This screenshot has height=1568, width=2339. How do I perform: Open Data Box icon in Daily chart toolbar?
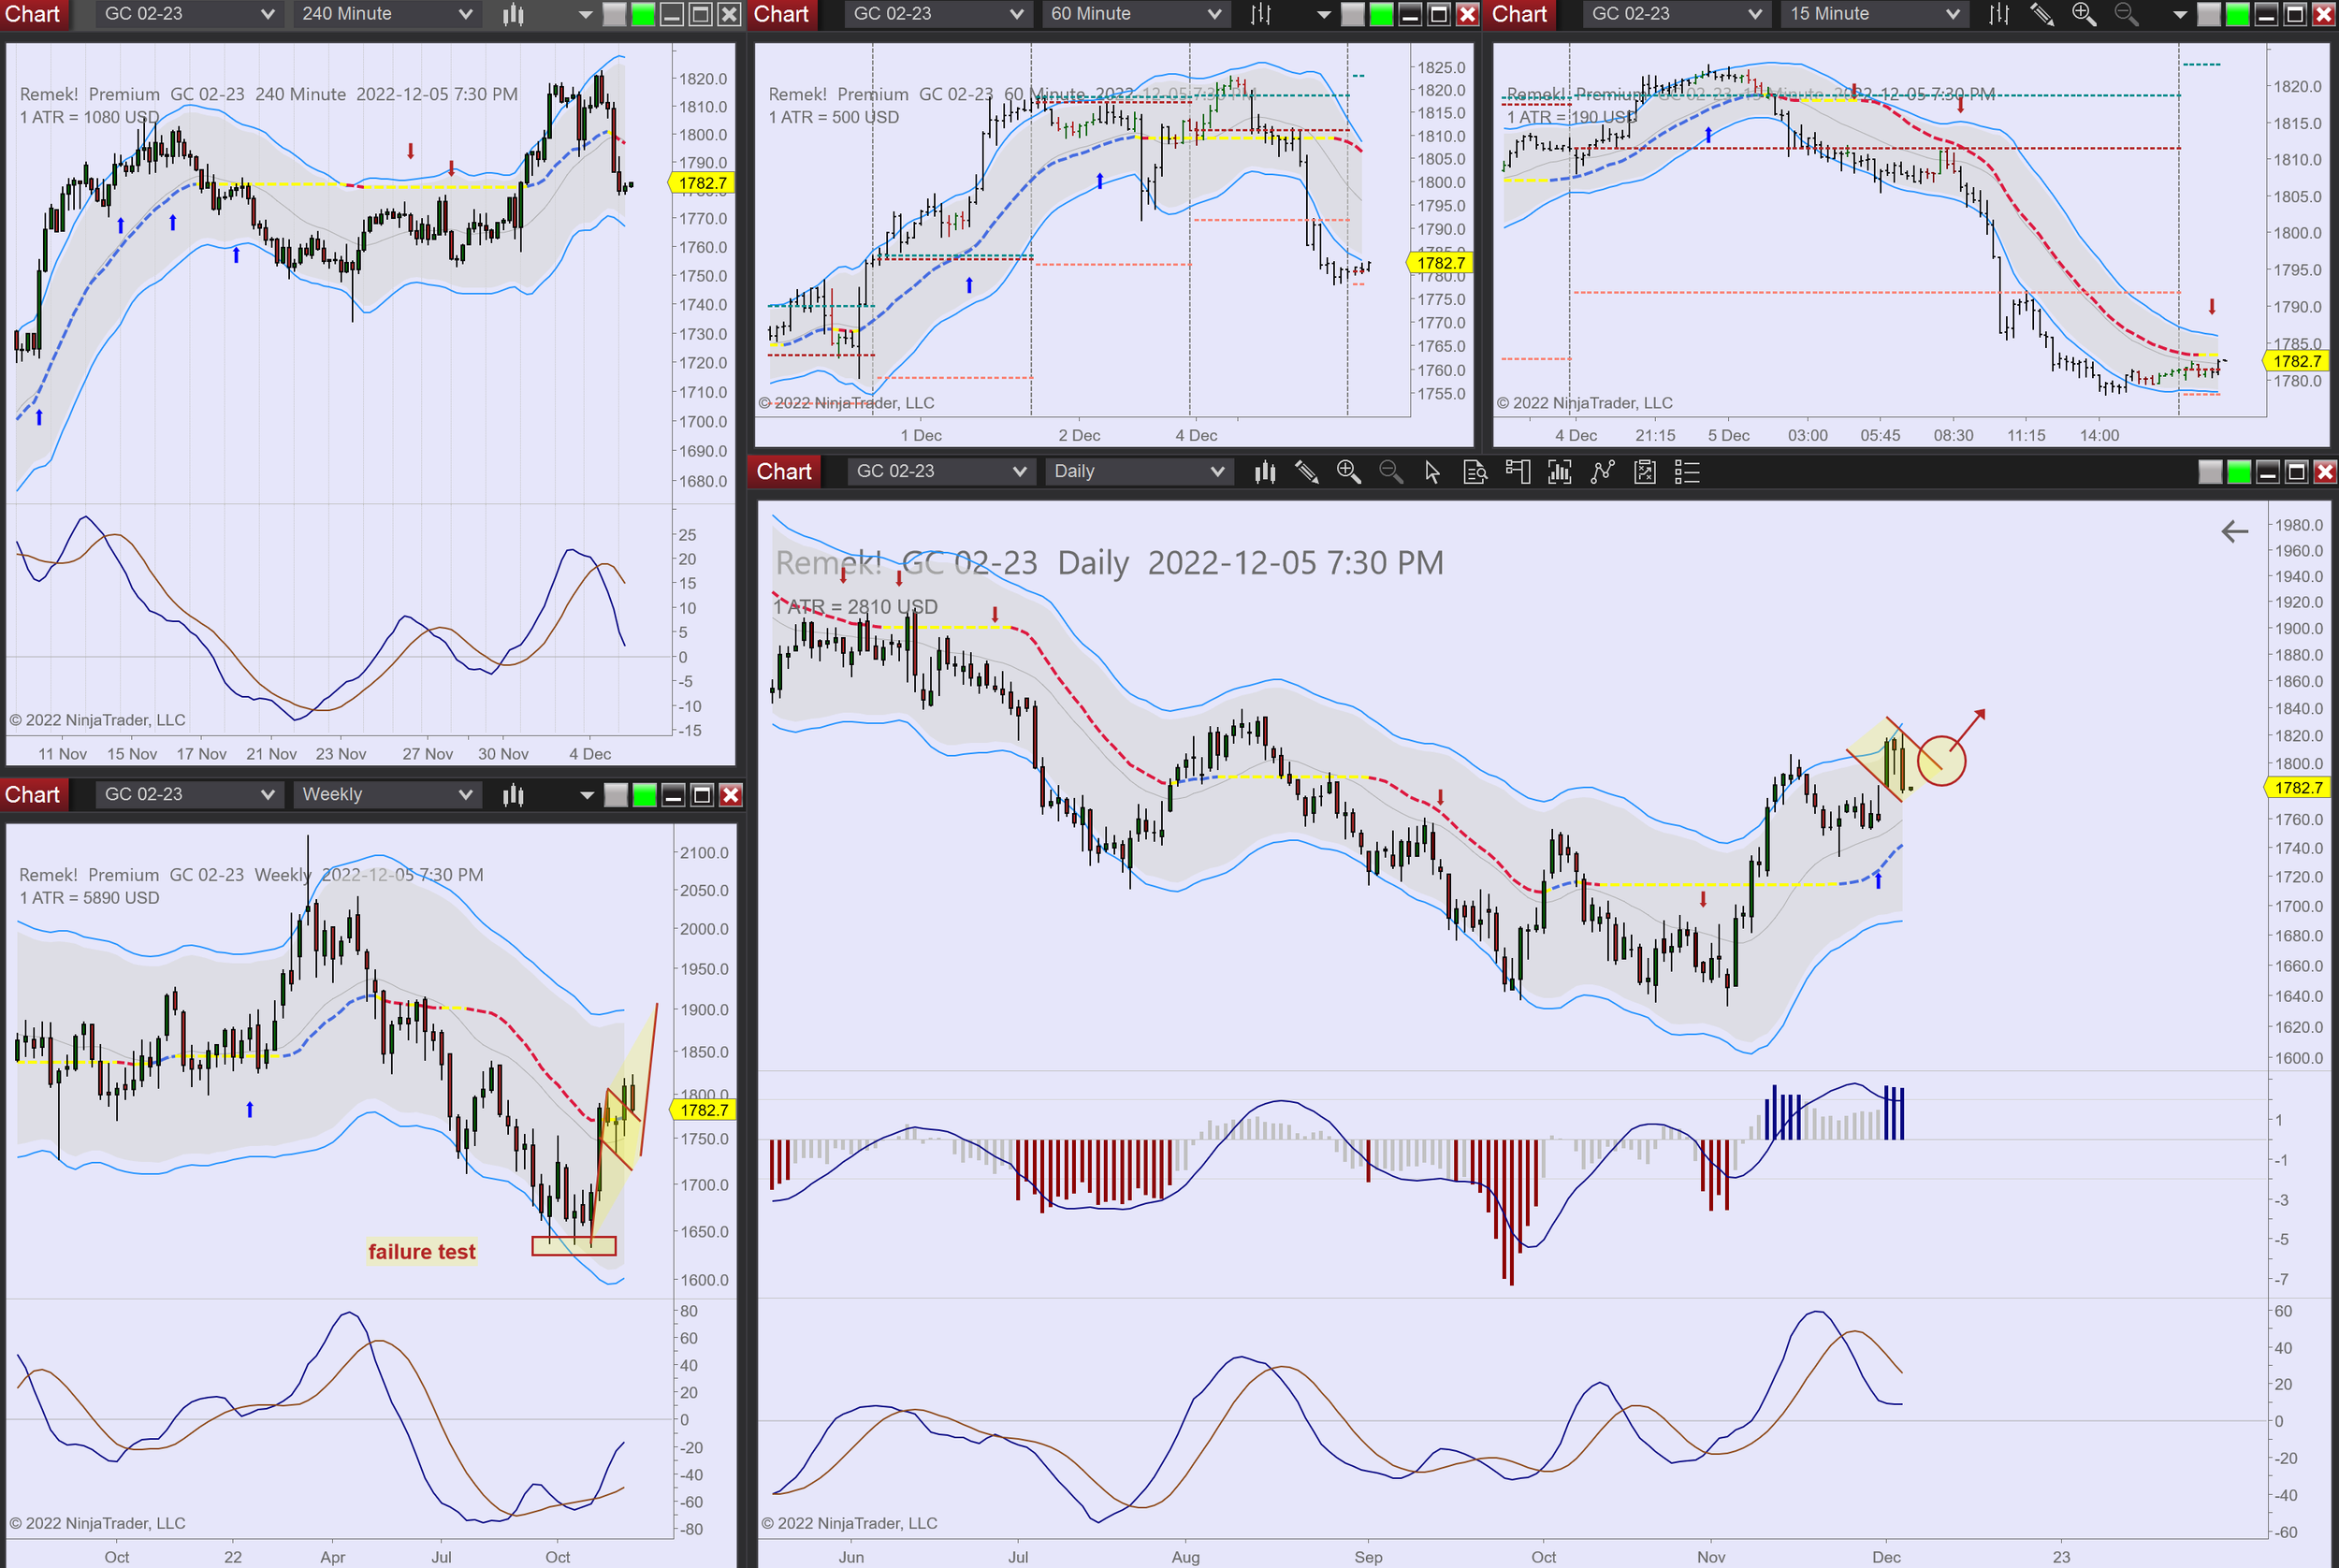(1475, 472)
